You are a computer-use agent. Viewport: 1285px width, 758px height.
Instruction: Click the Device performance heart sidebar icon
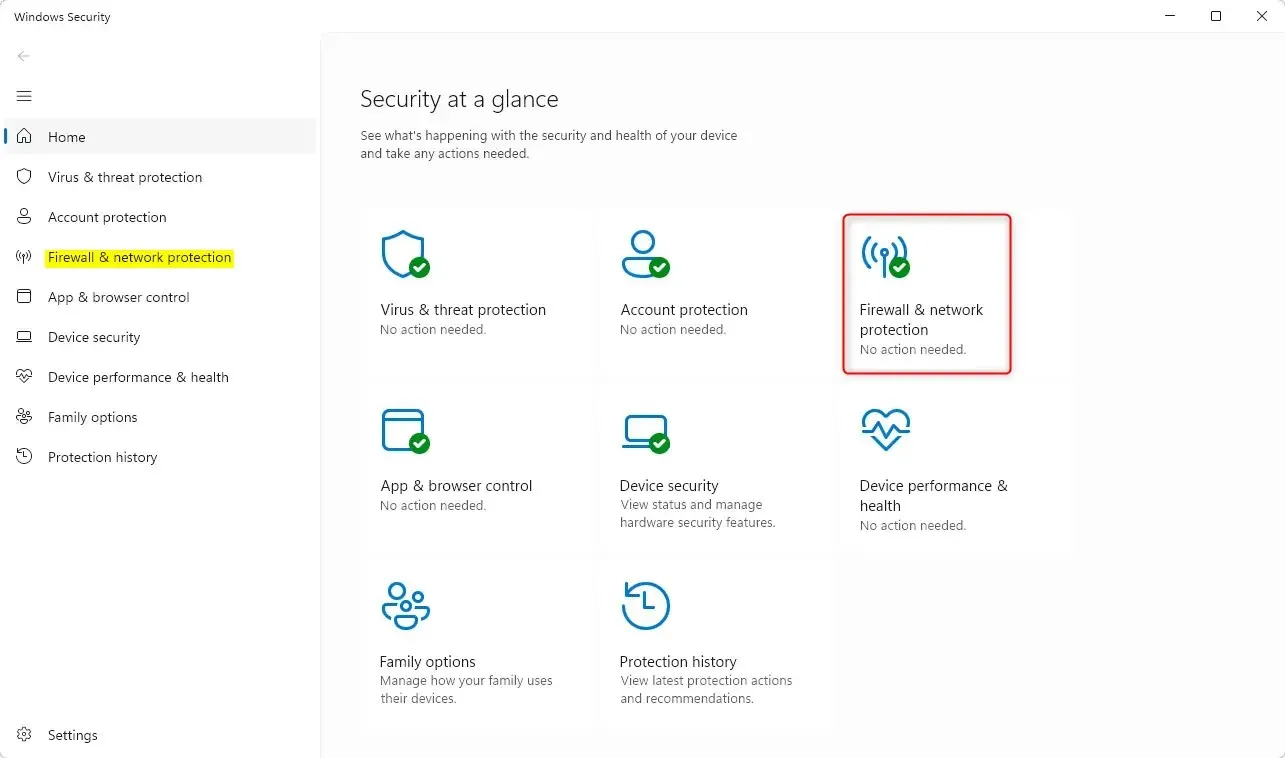click(x=24, y=377)
